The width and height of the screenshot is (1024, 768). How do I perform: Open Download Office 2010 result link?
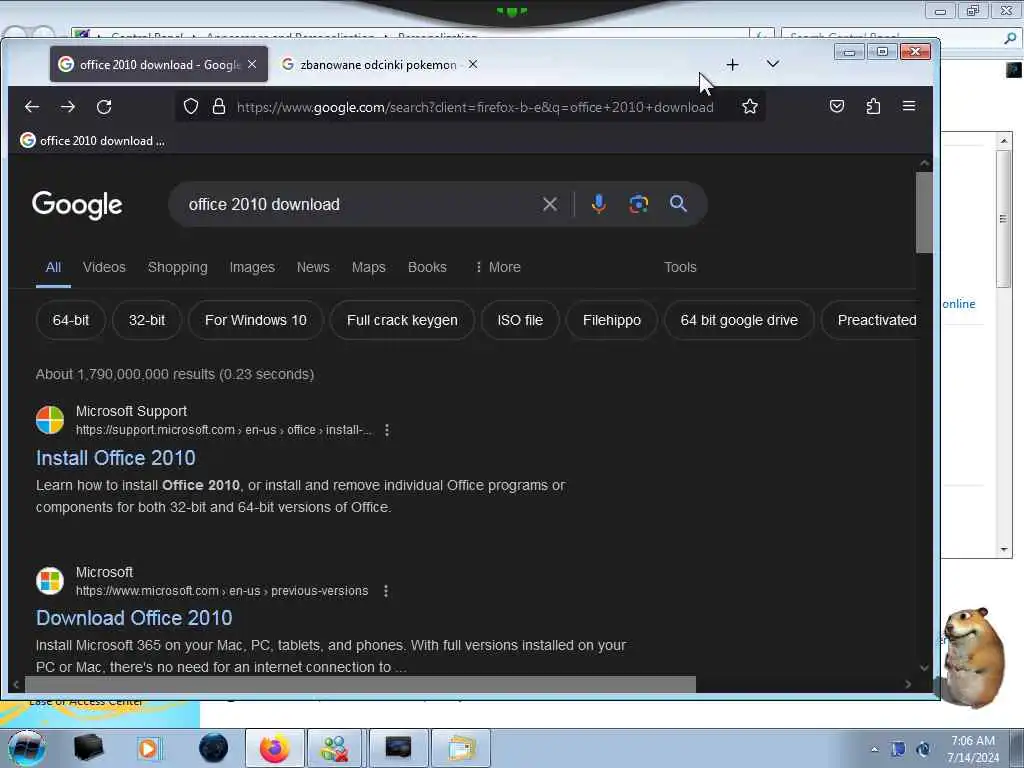click(x=134, y=618)
